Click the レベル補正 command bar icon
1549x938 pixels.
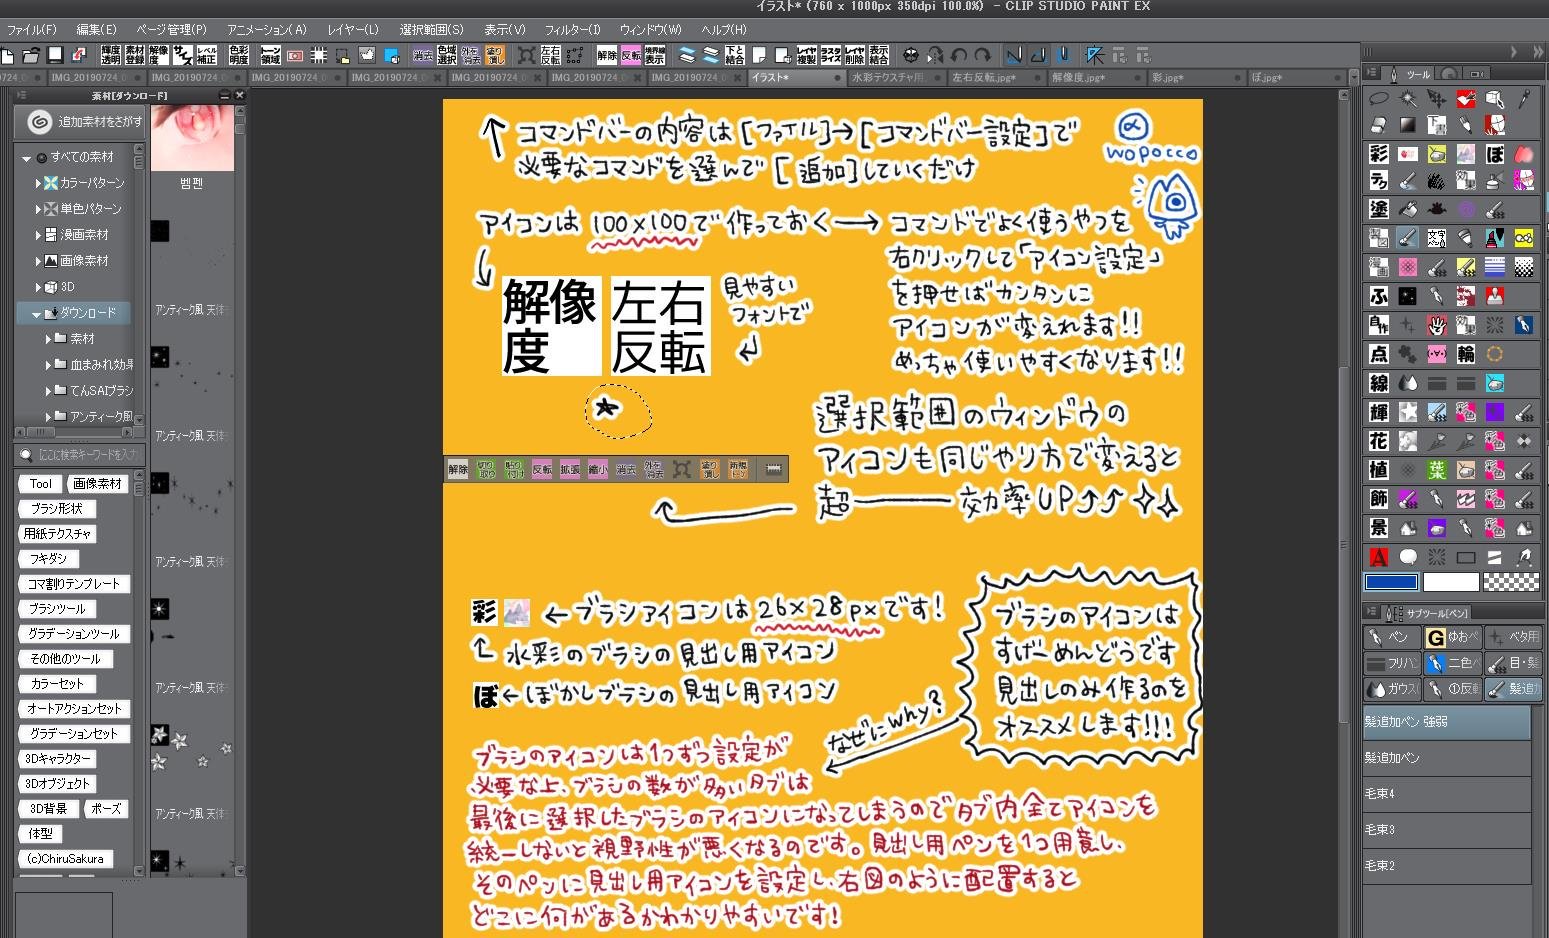coord(207,55)
